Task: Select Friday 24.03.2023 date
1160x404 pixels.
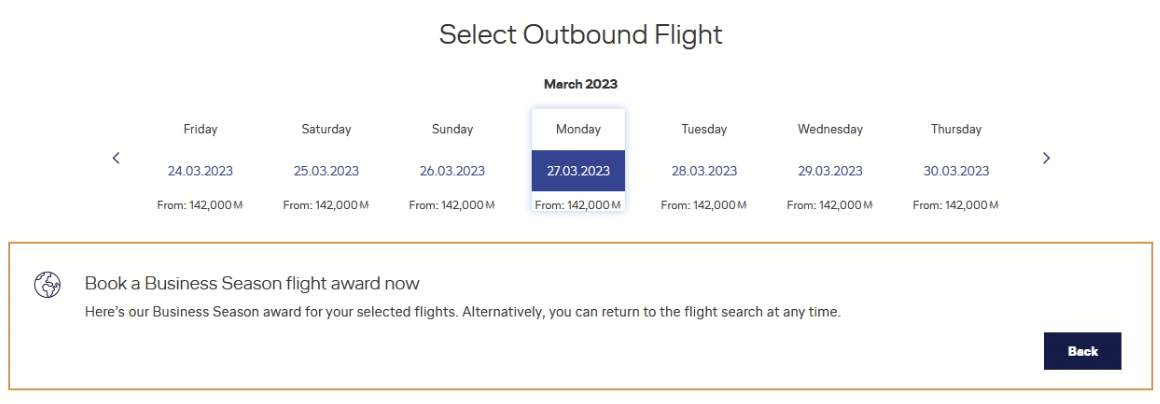Action: (x=200, y=171)
